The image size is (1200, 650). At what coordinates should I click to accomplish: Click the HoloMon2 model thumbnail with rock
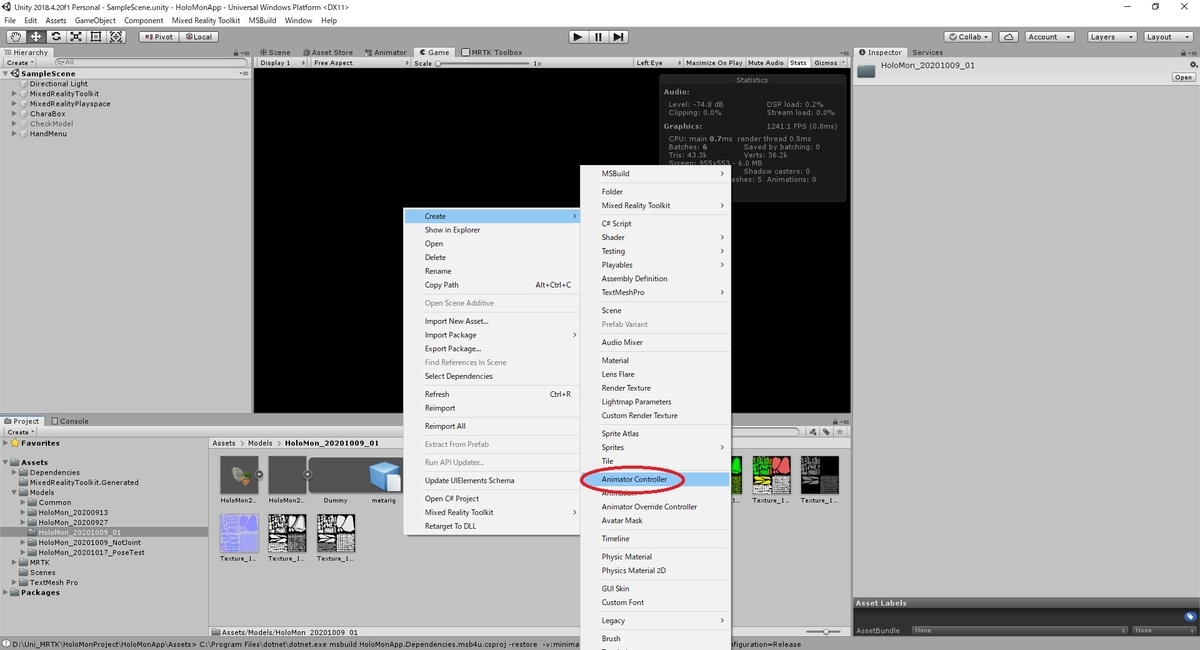point(239,474)
